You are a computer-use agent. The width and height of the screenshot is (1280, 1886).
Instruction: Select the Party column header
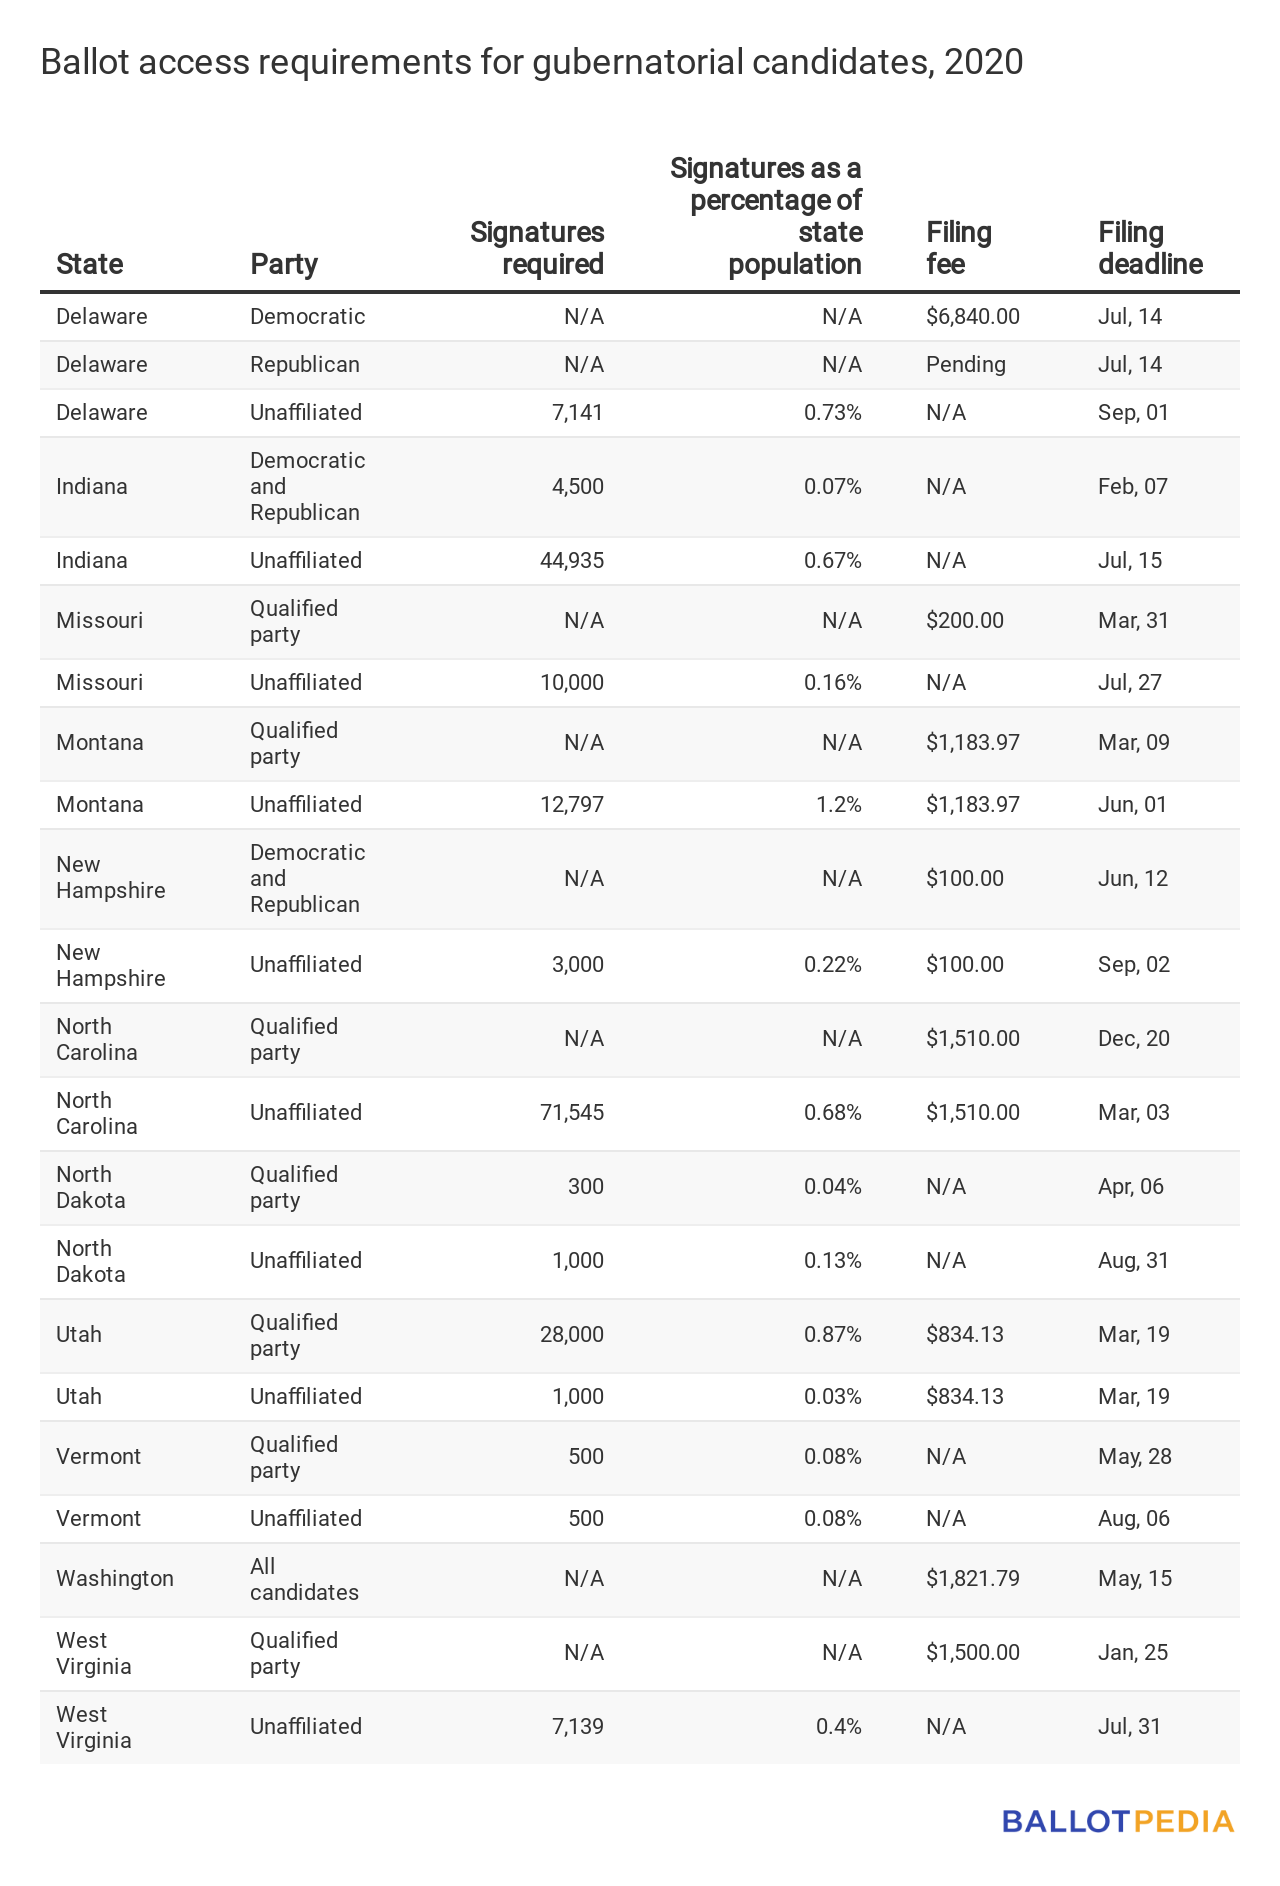tap(284, 264)
